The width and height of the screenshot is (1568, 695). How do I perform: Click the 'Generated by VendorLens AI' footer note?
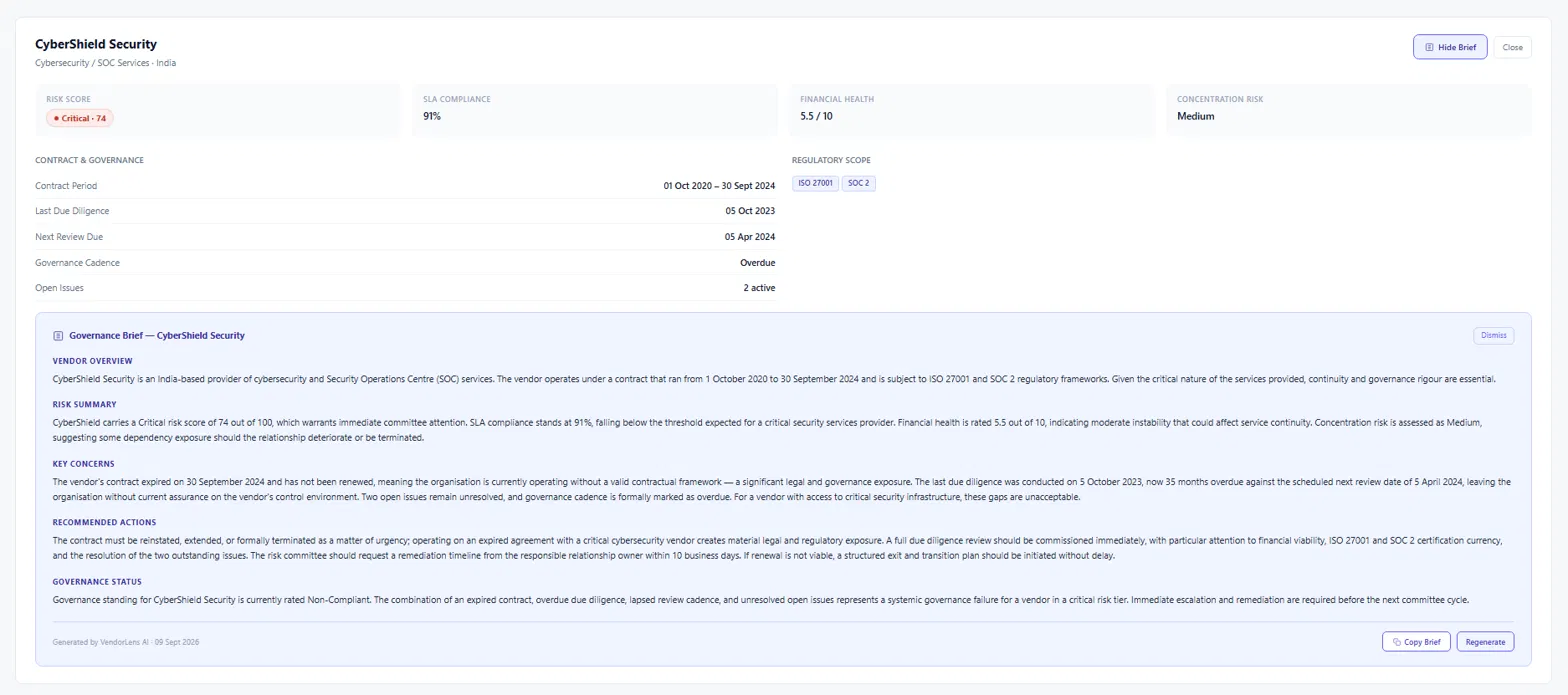[x=126, y=642]
